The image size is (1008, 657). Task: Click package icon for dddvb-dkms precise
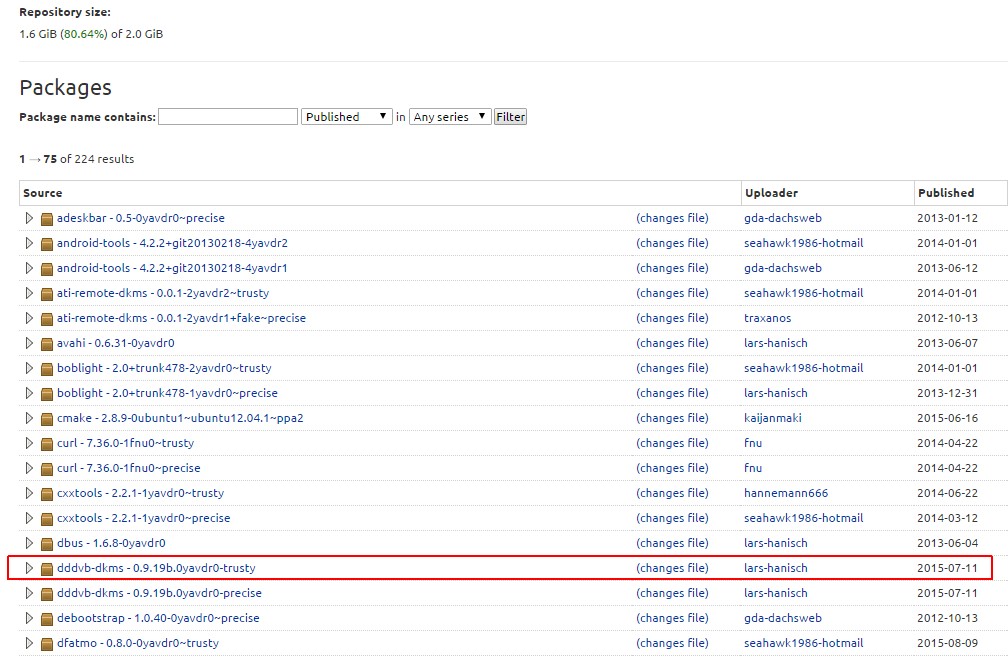coord(47,595)
